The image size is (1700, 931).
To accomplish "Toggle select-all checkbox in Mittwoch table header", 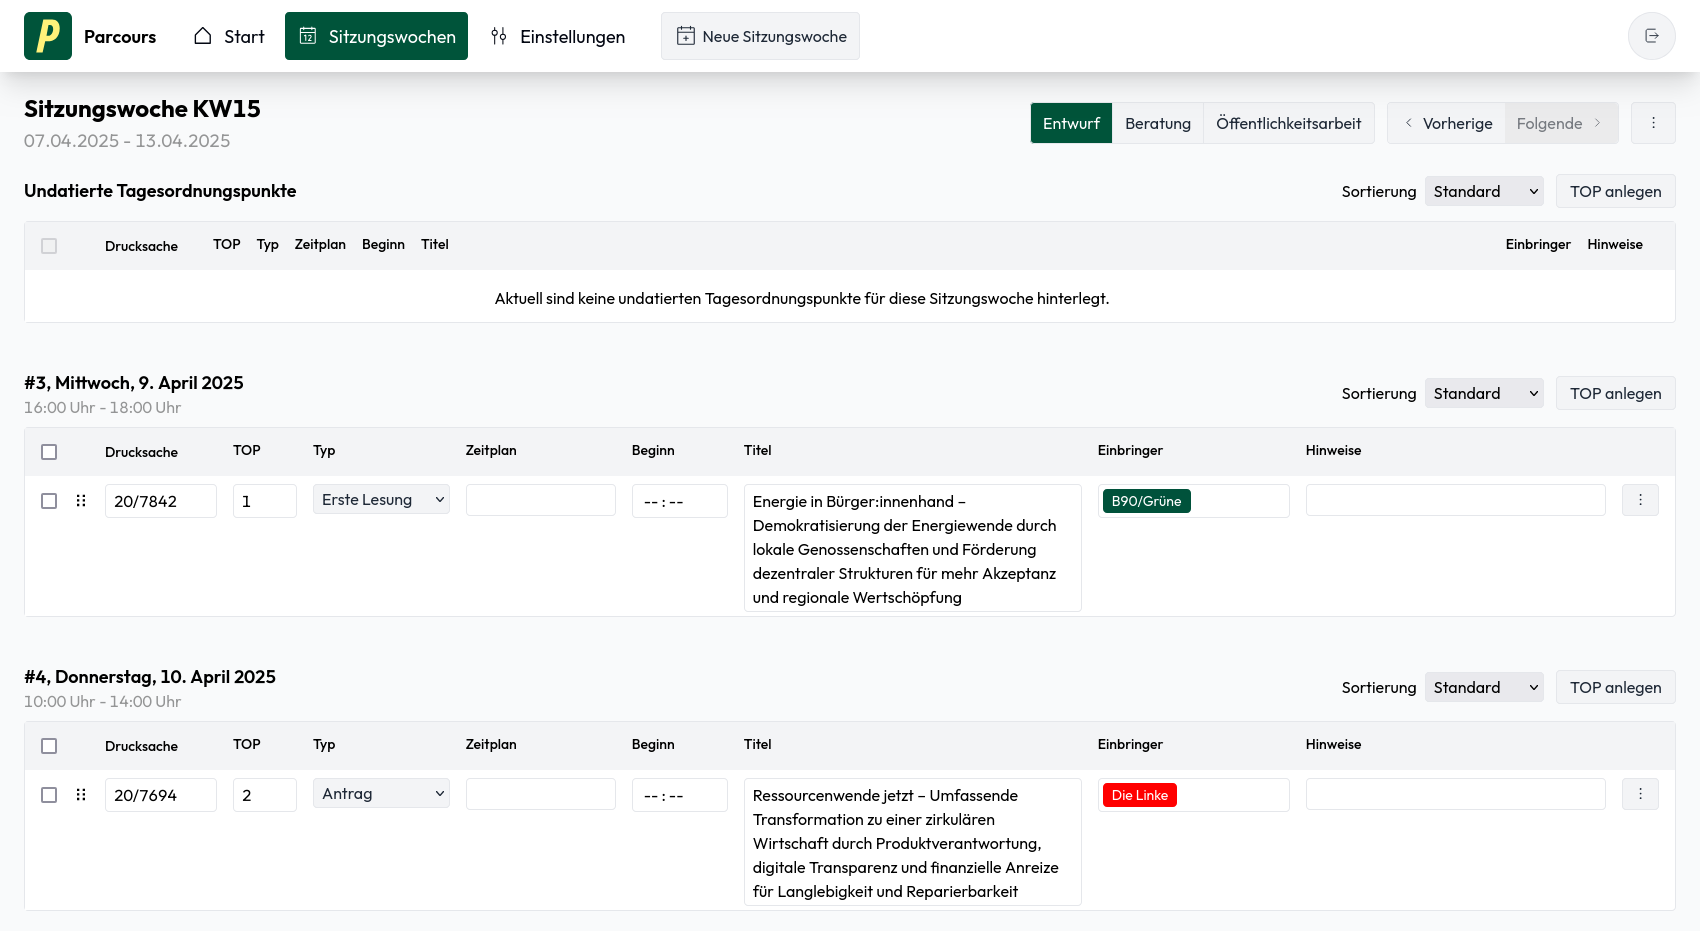I will 49,452.
